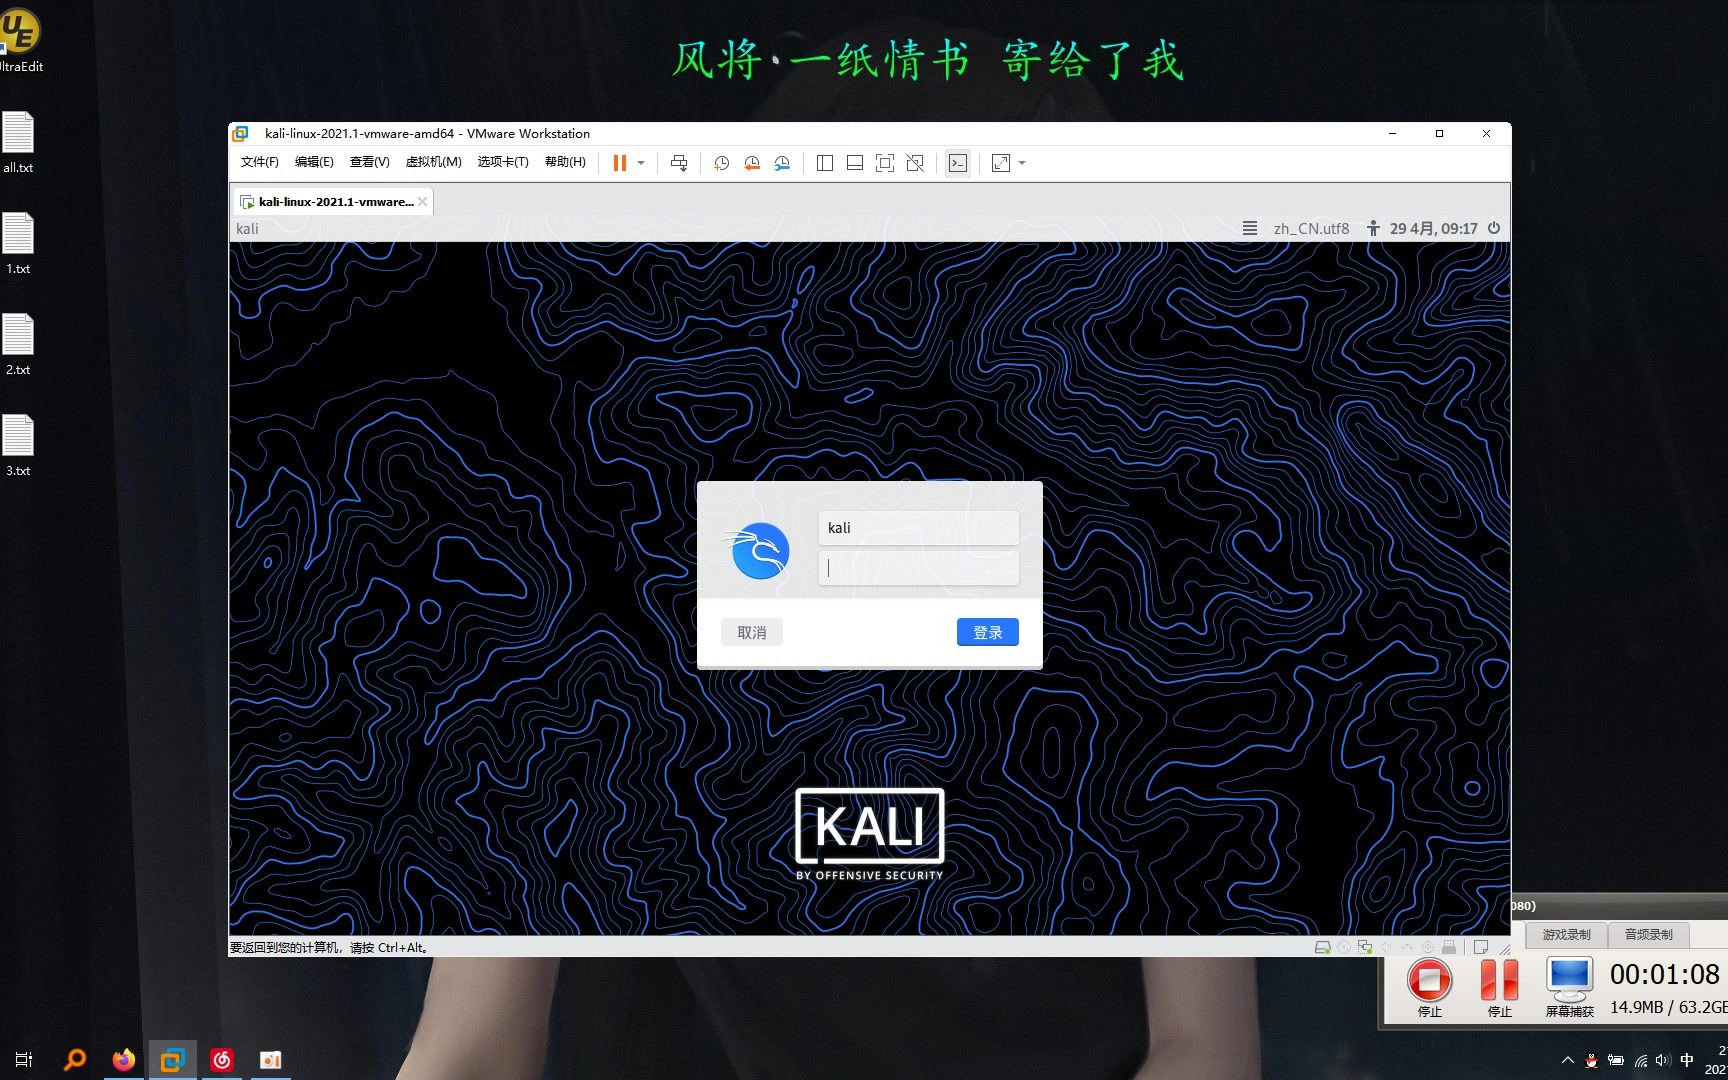Open the screen recorder taskbar icon
1728x1080 pixels.
270,1059
